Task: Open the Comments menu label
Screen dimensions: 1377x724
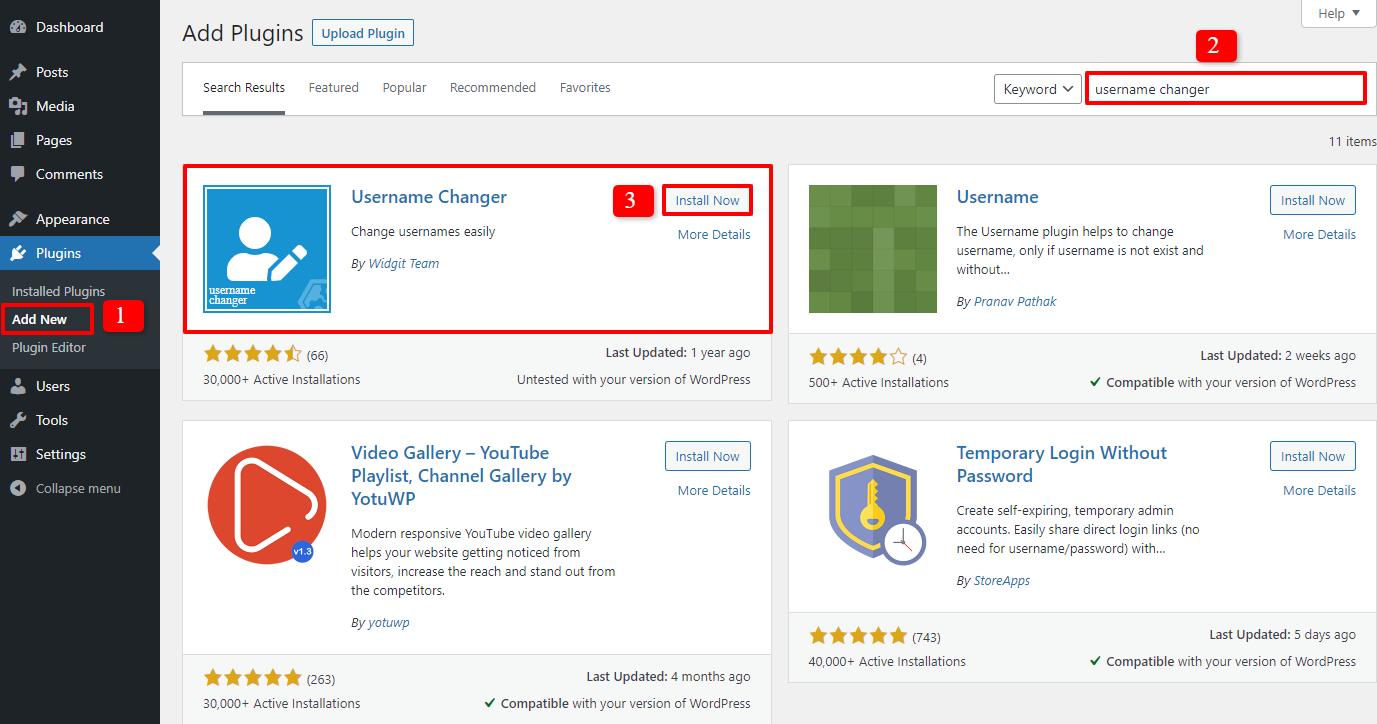Action: pos(69,174)
